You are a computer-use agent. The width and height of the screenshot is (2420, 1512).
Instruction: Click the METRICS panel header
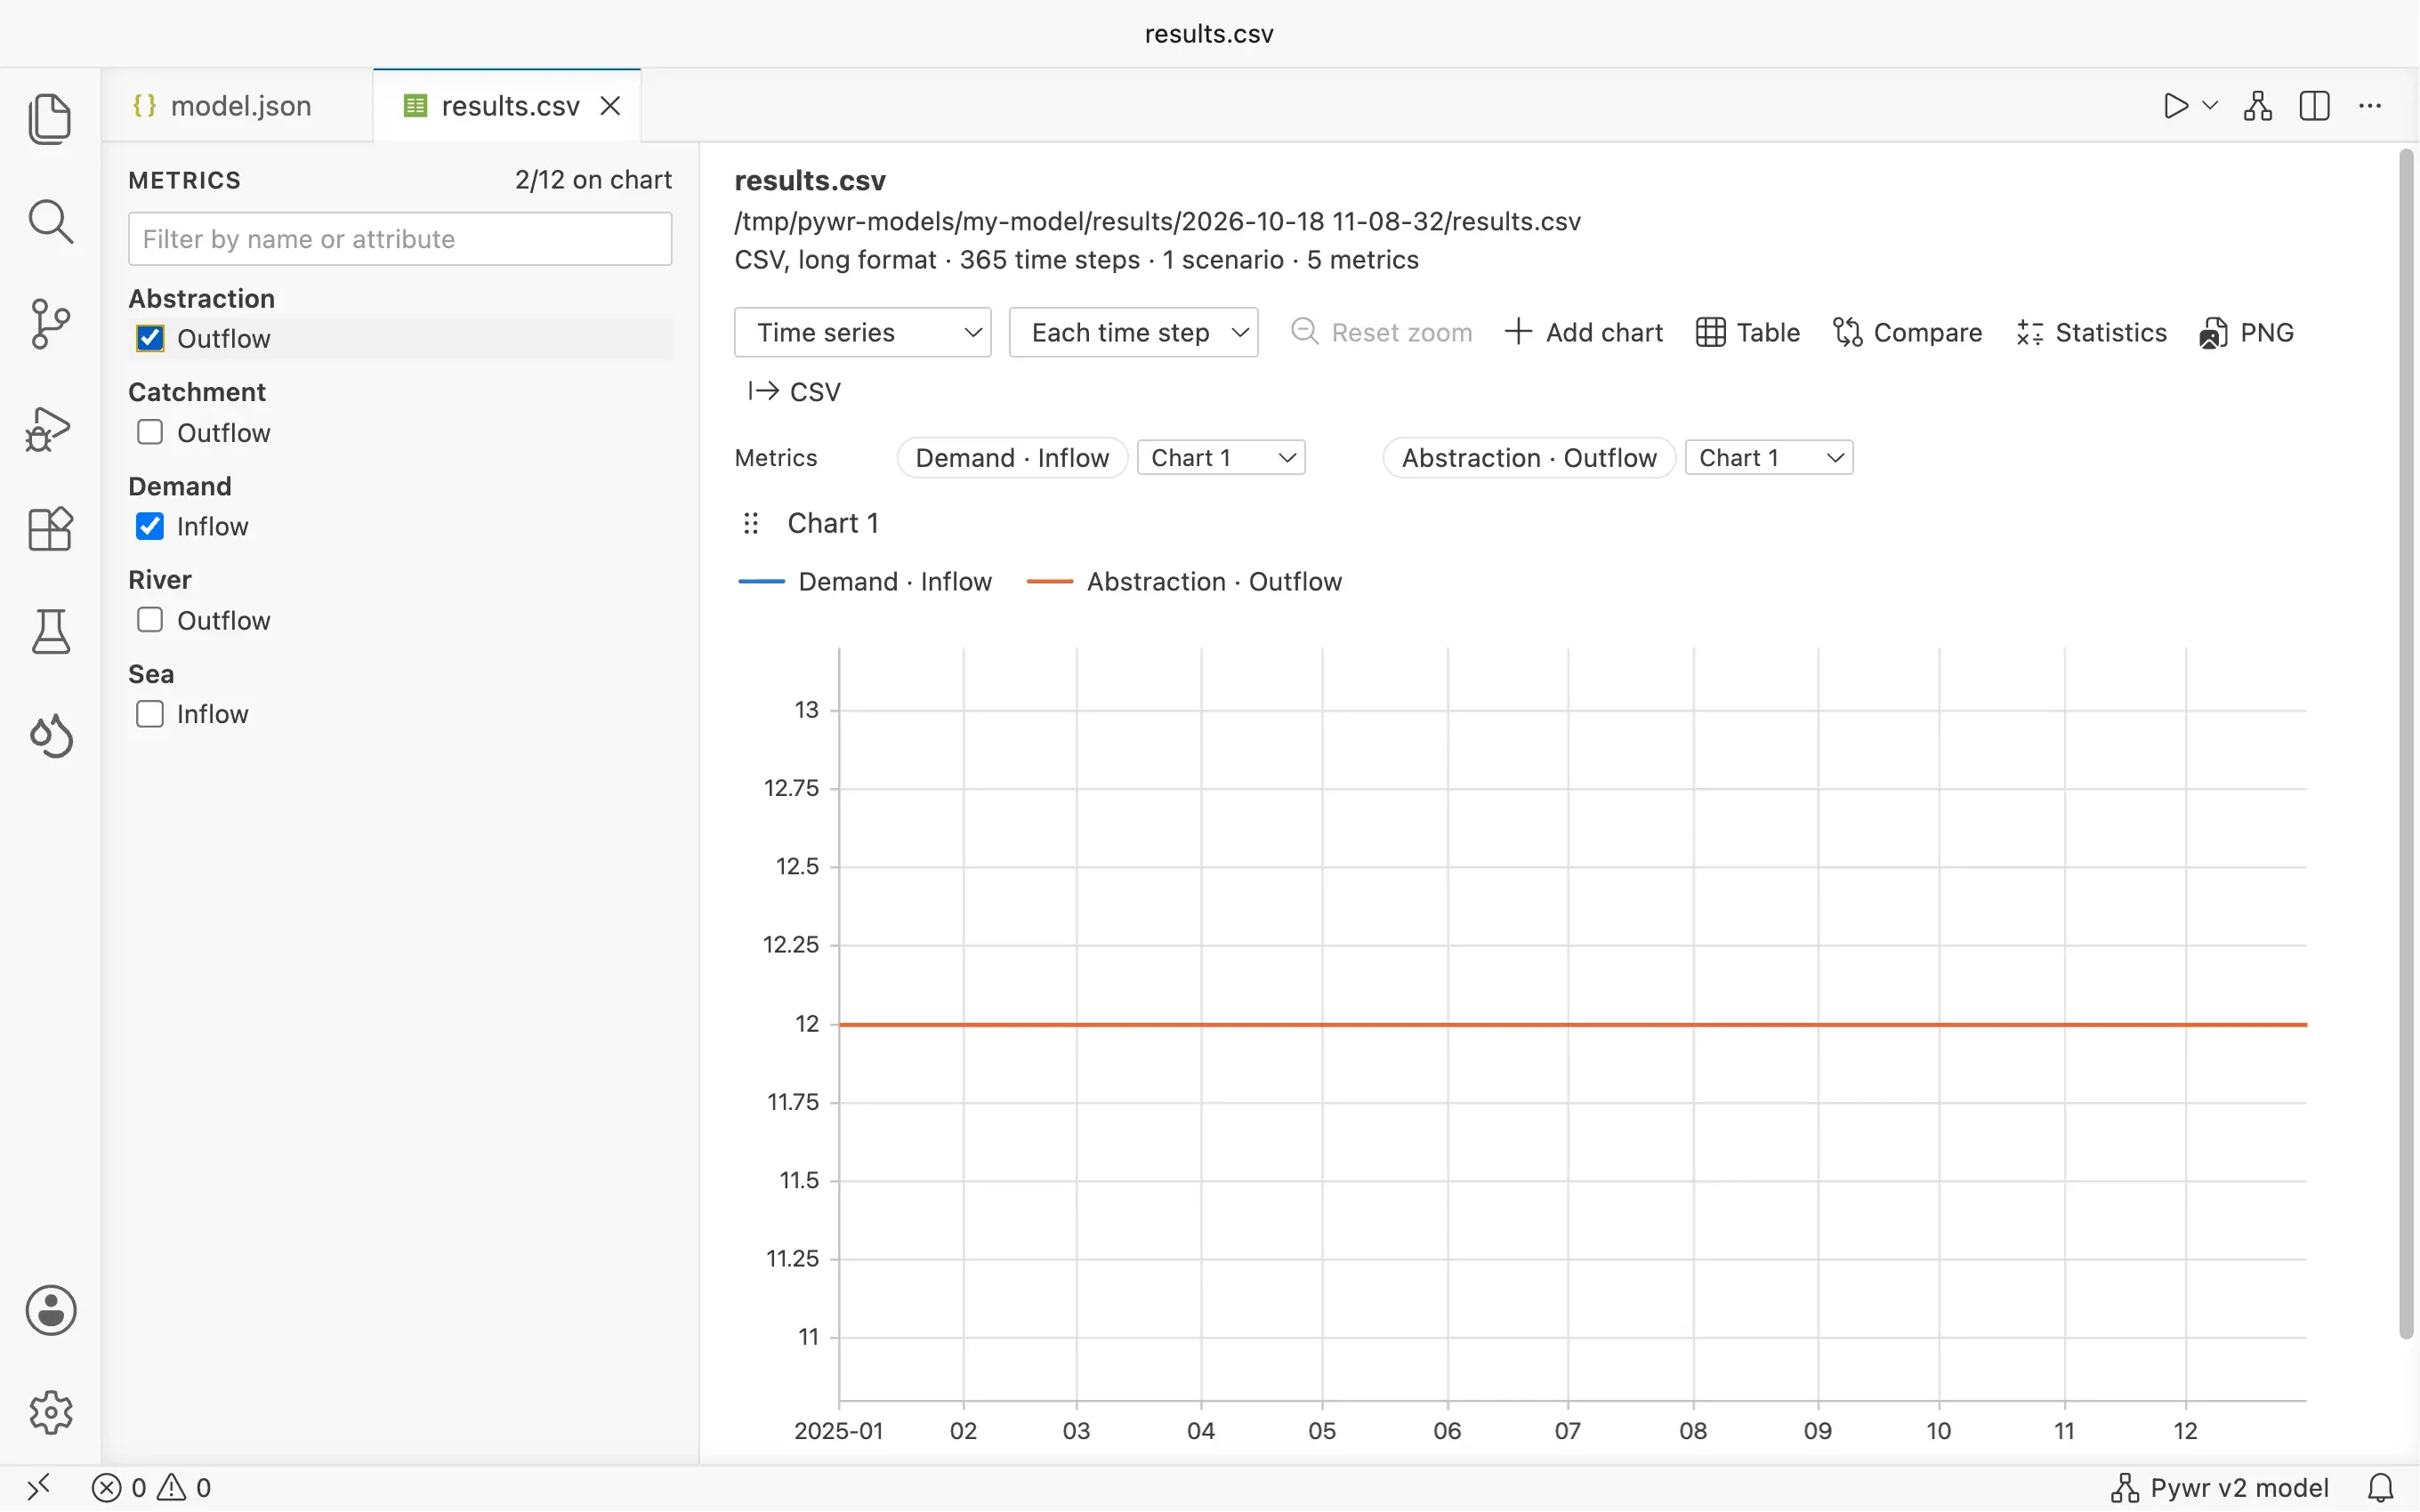pos(185,180)
